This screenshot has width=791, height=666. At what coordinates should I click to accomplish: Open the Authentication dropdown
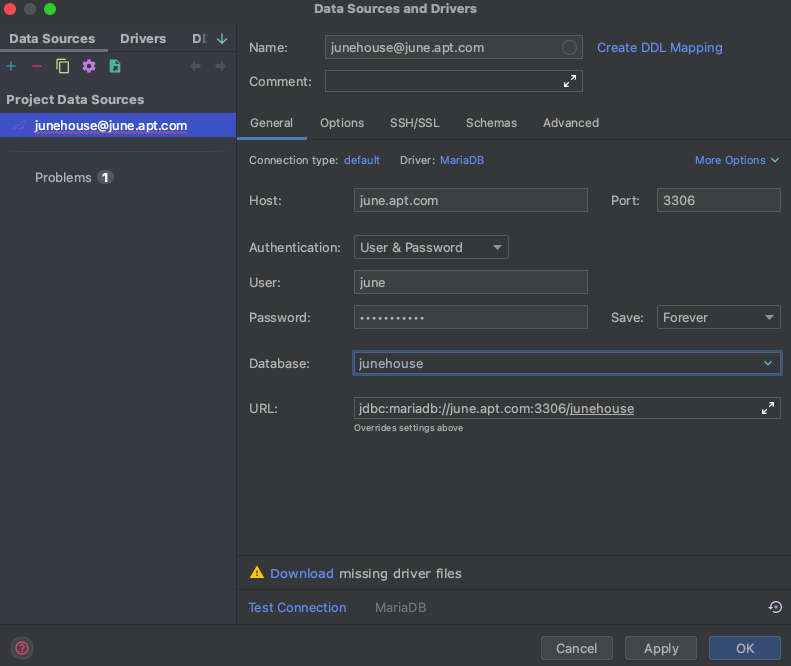coord(431,247)
